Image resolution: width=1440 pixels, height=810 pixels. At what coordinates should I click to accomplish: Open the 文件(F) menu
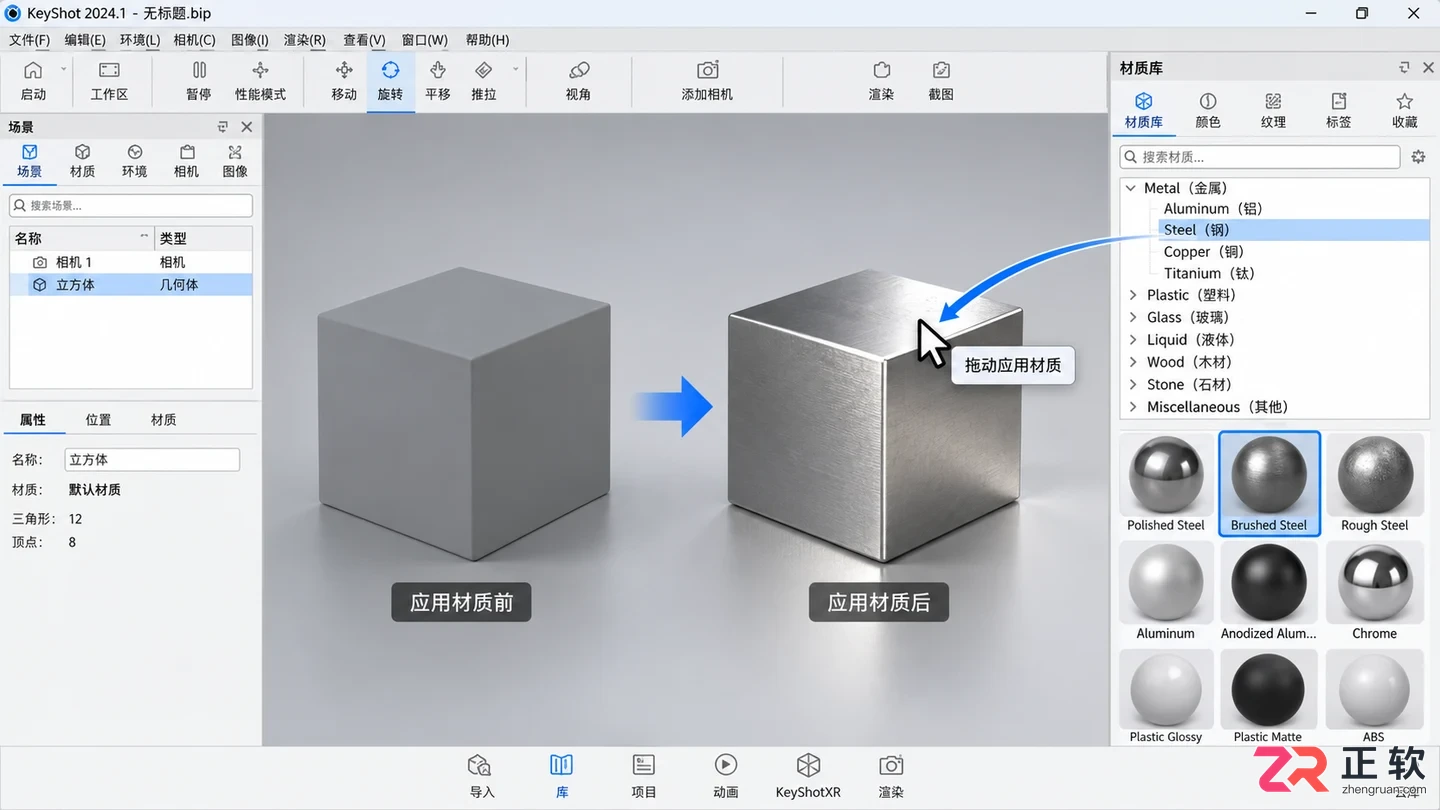(x=29, y=40)
